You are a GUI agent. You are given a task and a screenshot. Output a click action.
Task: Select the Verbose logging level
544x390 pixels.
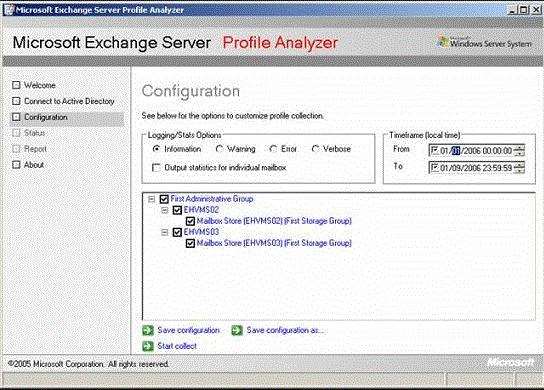315,149
